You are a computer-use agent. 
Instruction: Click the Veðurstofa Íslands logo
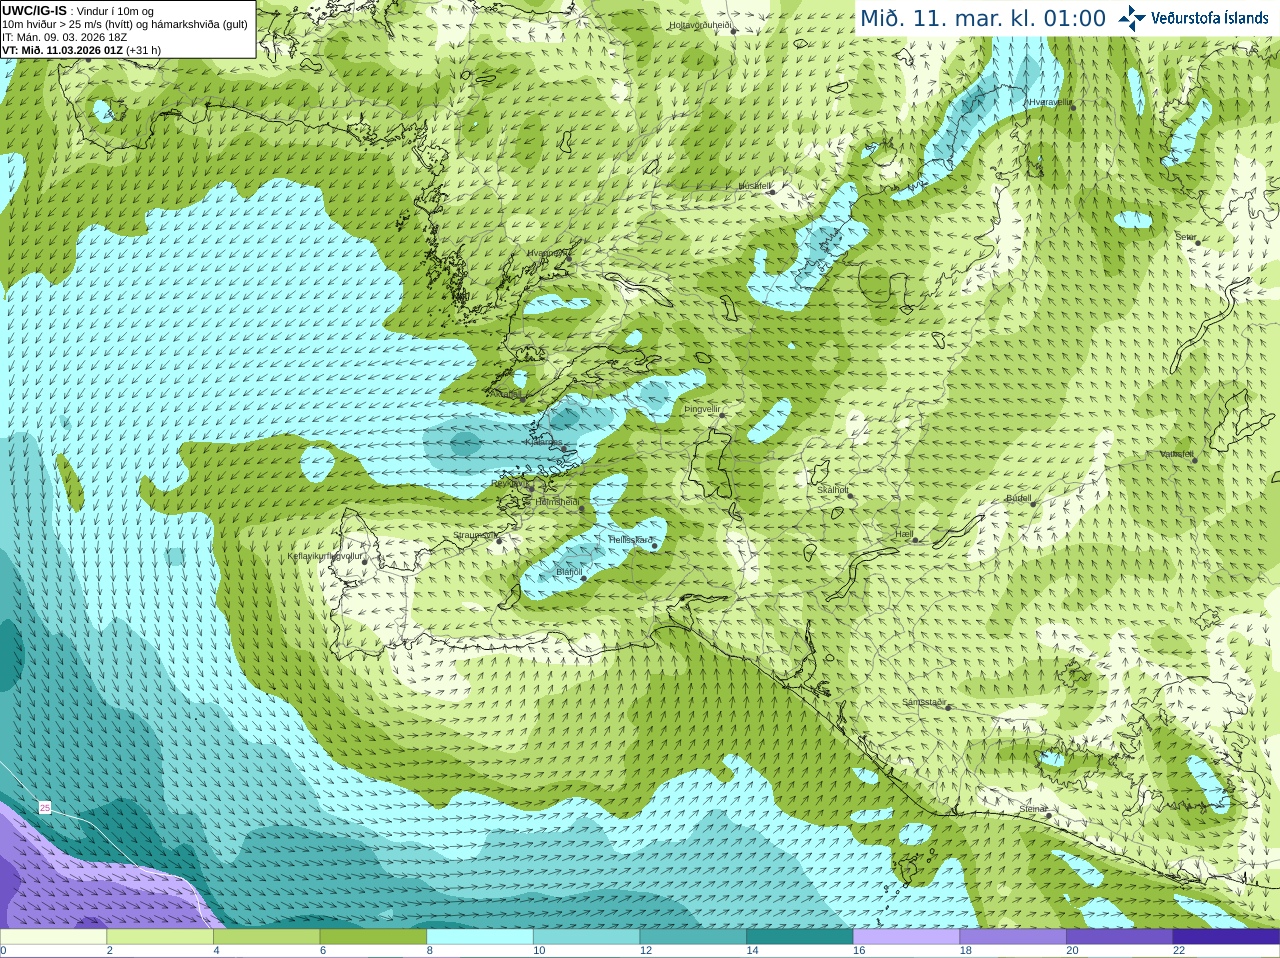pos(1193,17)
